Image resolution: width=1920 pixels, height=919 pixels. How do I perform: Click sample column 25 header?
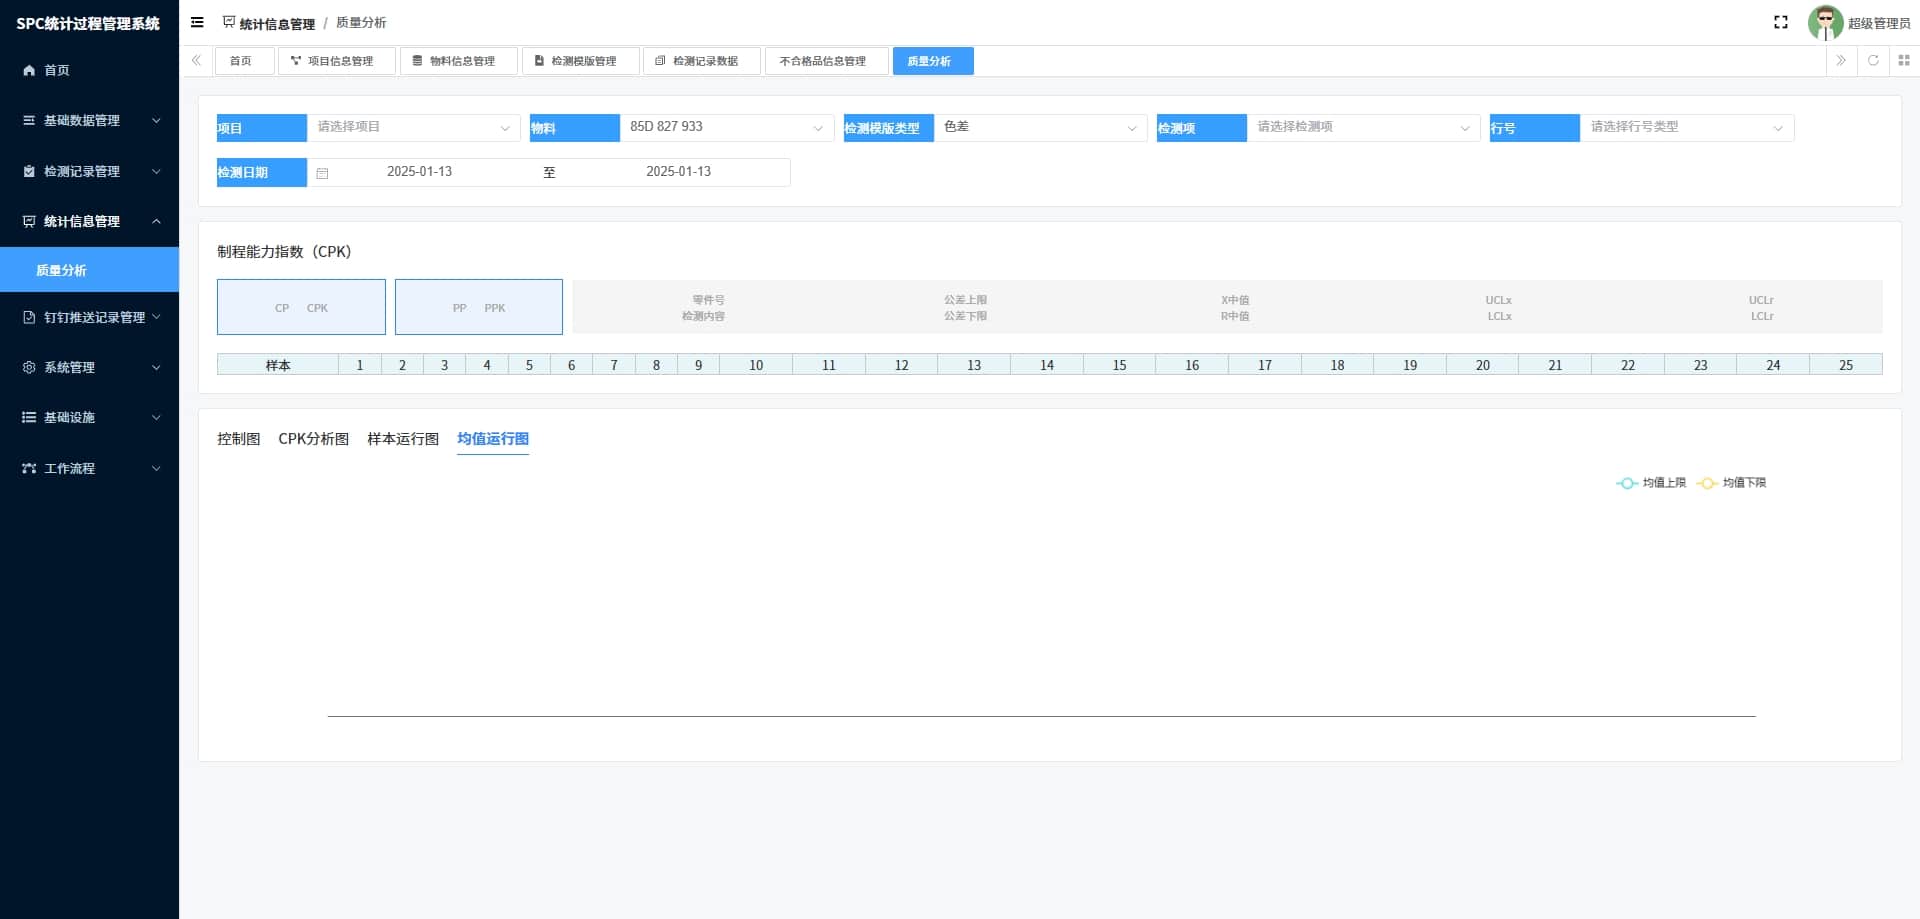[x=1846, y=365]
